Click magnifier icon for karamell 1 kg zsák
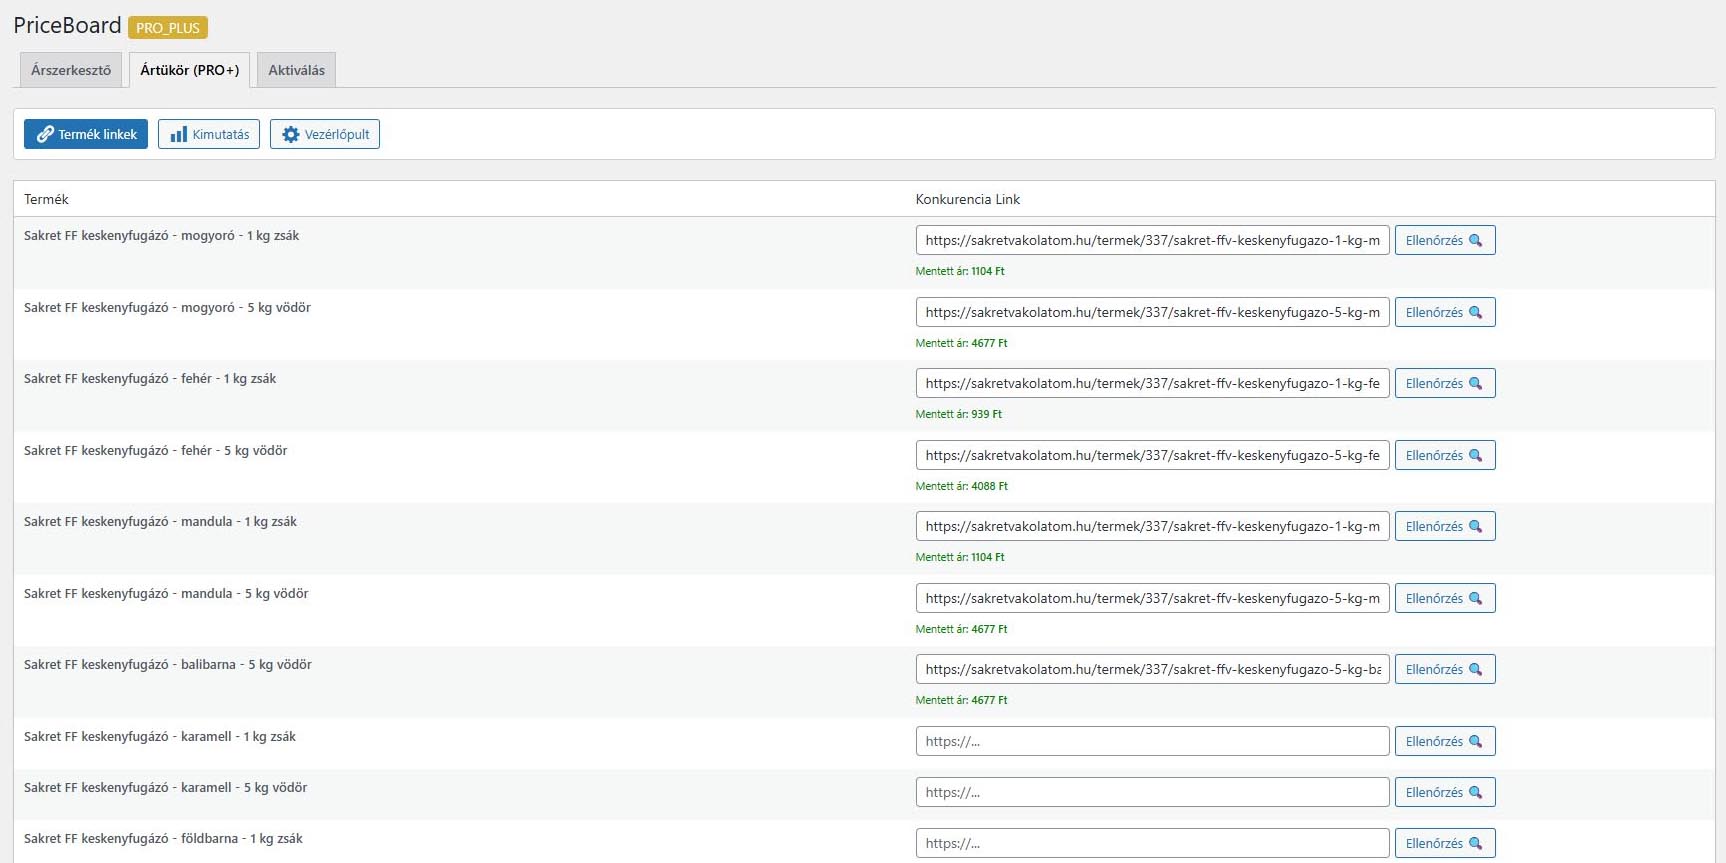The image size is (1726, 863). pyautogui.click(x=1475, y=742)
